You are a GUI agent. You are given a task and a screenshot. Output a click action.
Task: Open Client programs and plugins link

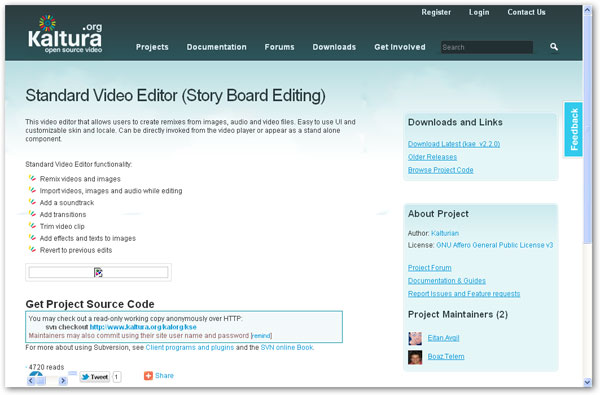(x=190, y=348)
